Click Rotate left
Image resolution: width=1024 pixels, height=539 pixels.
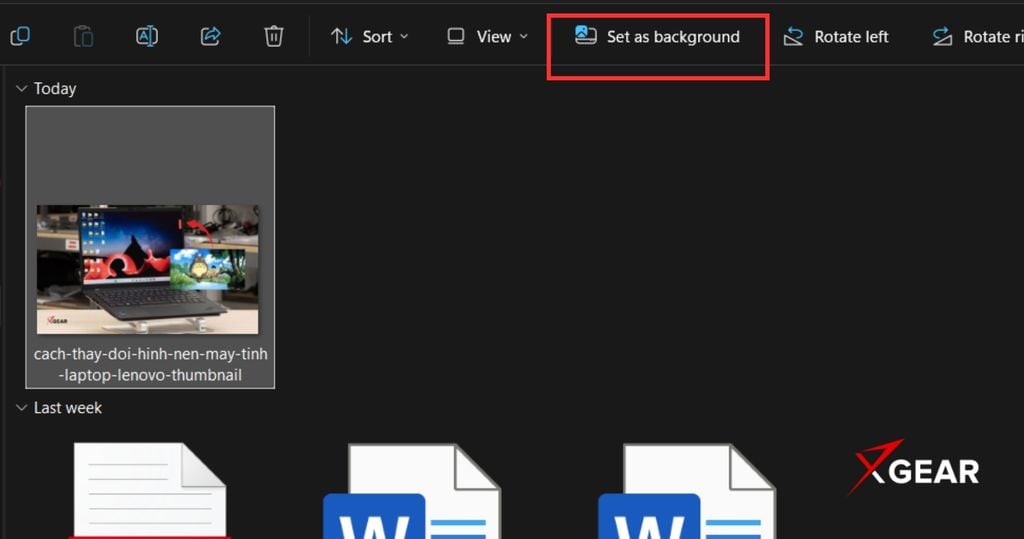coord(836,37)
